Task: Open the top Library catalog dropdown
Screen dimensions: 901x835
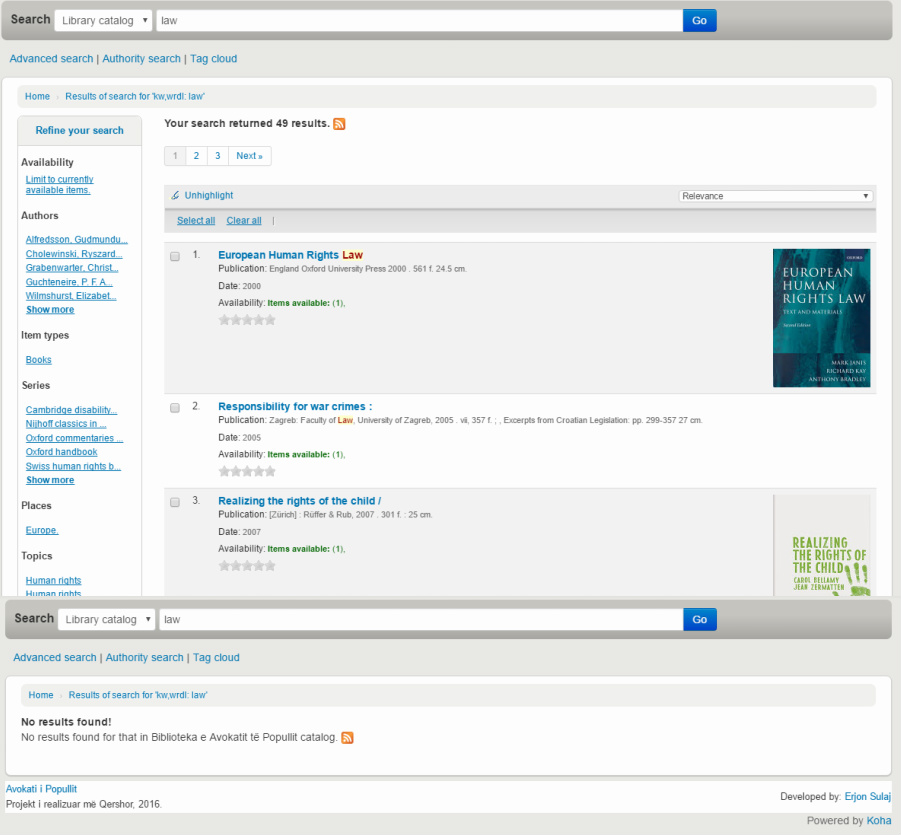Action: pyautogui.click(x=104, y=20)
